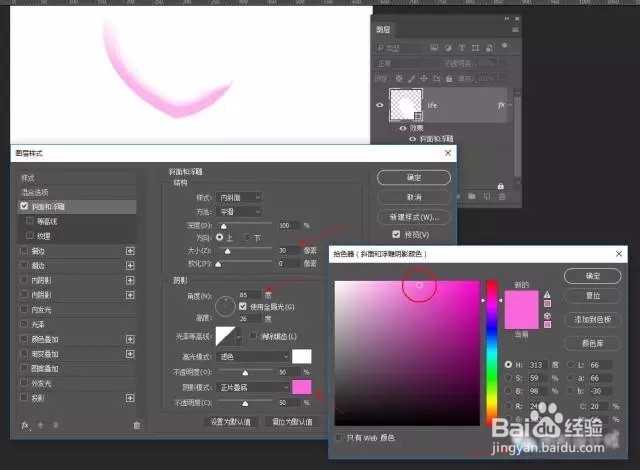Click the out-of-gamut warning triangle icon
The image size is (640, 470).
(x=547, y=295)
